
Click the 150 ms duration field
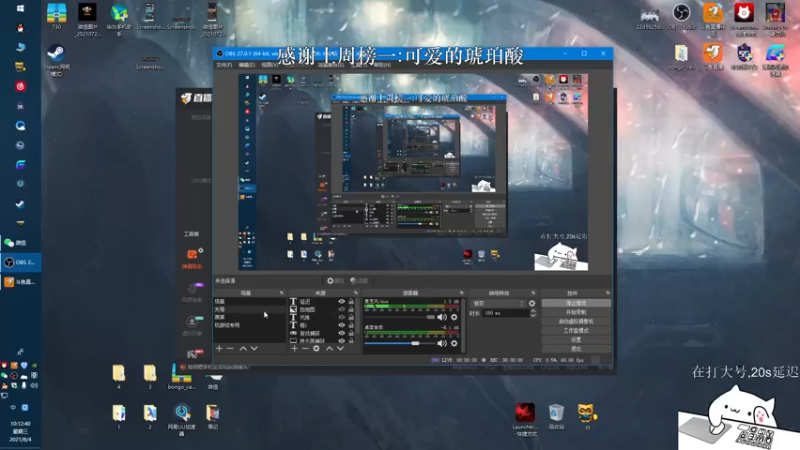point(505,313)
